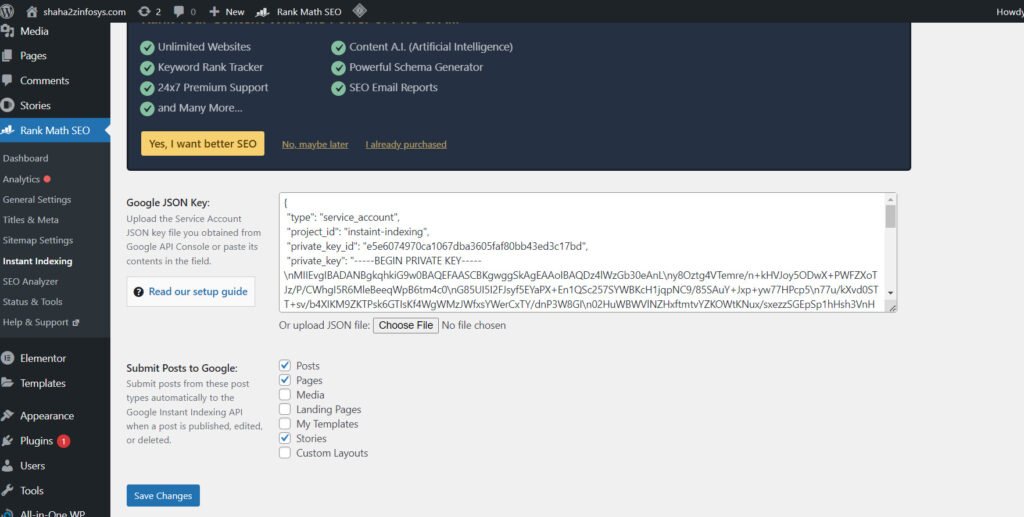Click the Elementor sidebar icon
Screen dimensions: 1024x517
(x=7, y=358)
